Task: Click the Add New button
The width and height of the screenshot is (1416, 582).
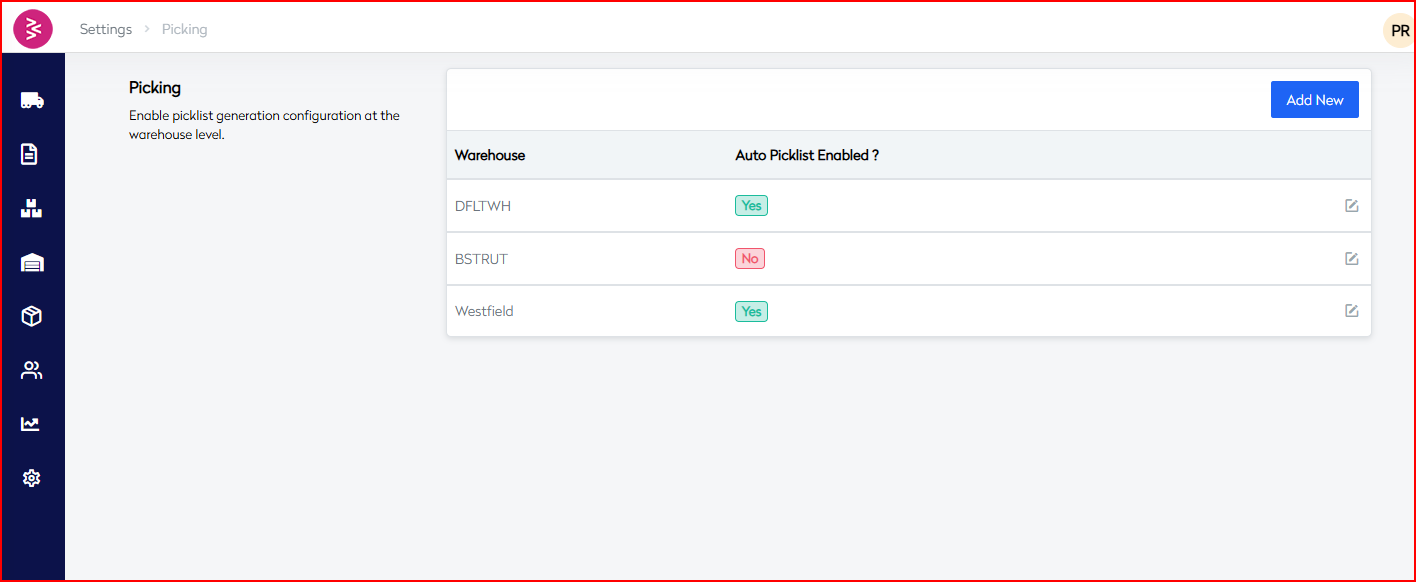Action: point(1314,99)
